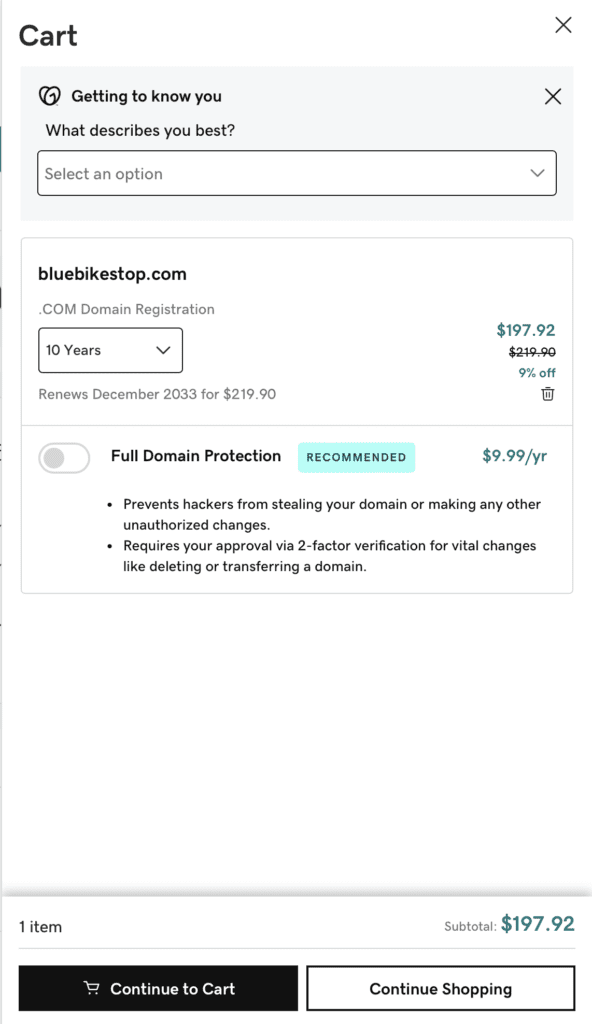The image size is (592, 1024).
Task: Click the 1 item count text
Action: tap(41, 927)
